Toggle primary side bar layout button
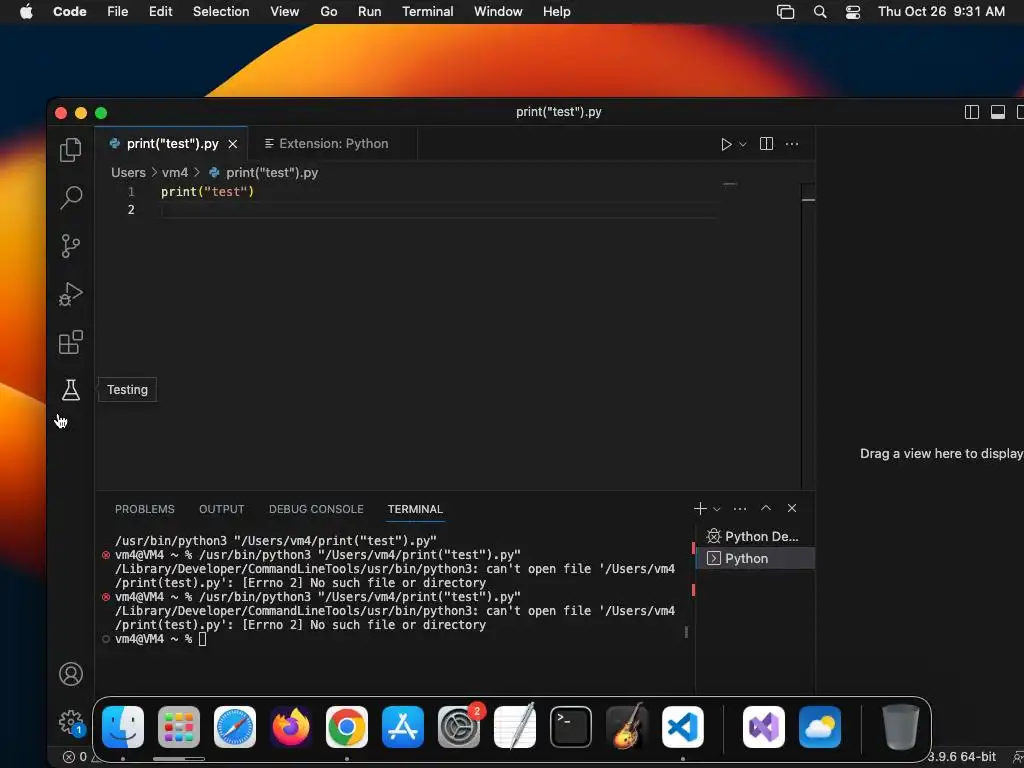Image resolution: width=1024 pixels, height=768 pixels. [971, 112]
